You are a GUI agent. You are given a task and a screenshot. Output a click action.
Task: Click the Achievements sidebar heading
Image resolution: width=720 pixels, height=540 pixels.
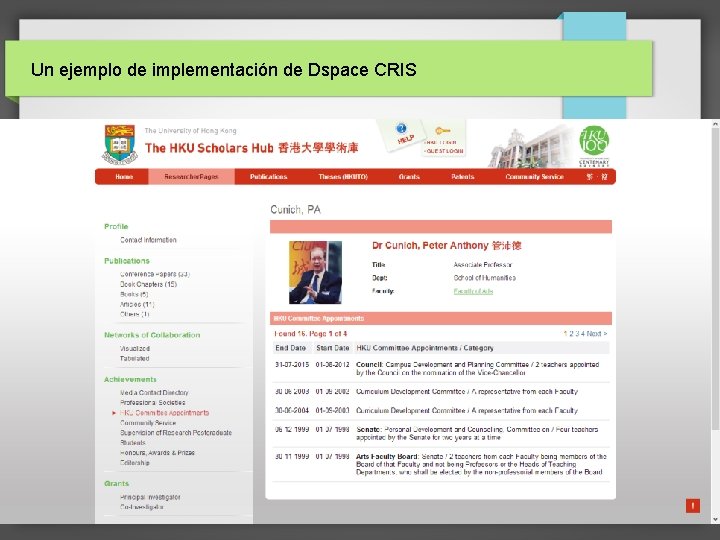coord(130,379)
